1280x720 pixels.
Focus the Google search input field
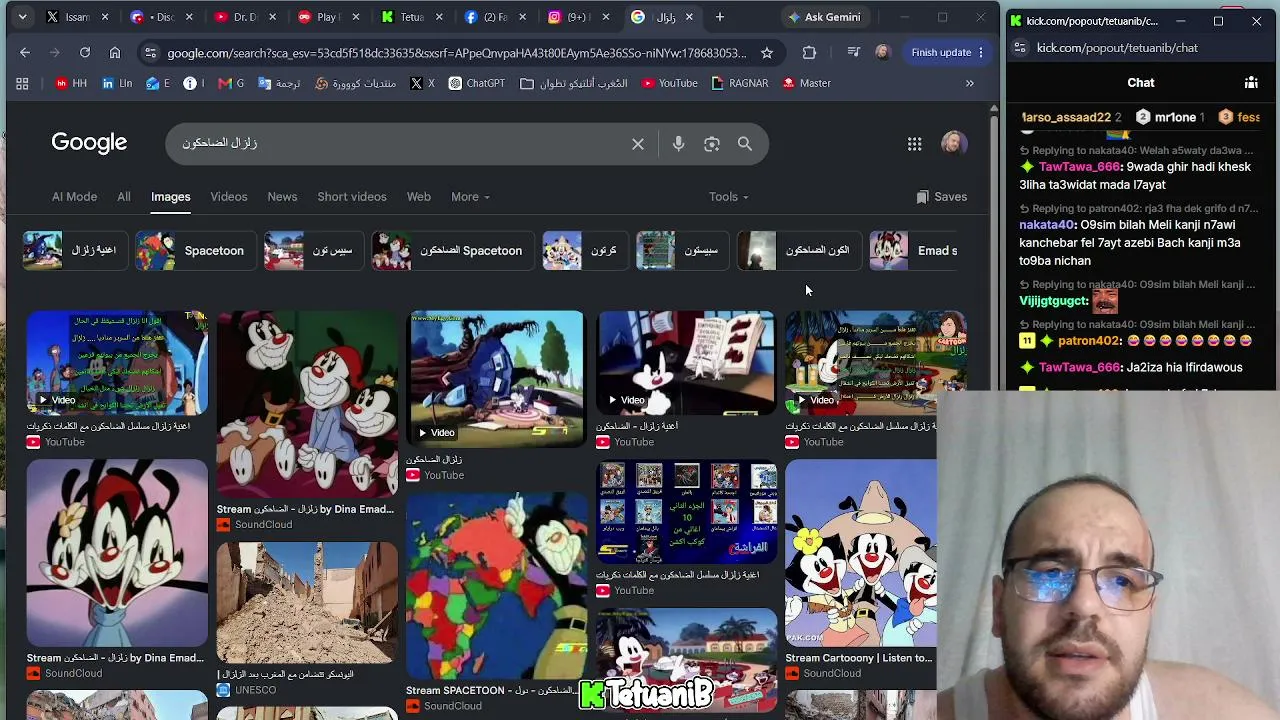point(400,143)
